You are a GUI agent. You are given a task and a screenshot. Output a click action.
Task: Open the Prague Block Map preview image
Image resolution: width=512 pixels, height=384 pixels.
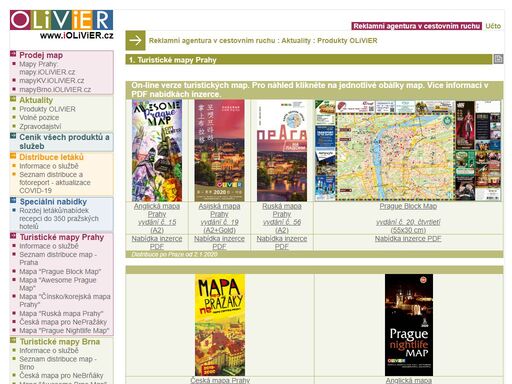click(408, 150)
